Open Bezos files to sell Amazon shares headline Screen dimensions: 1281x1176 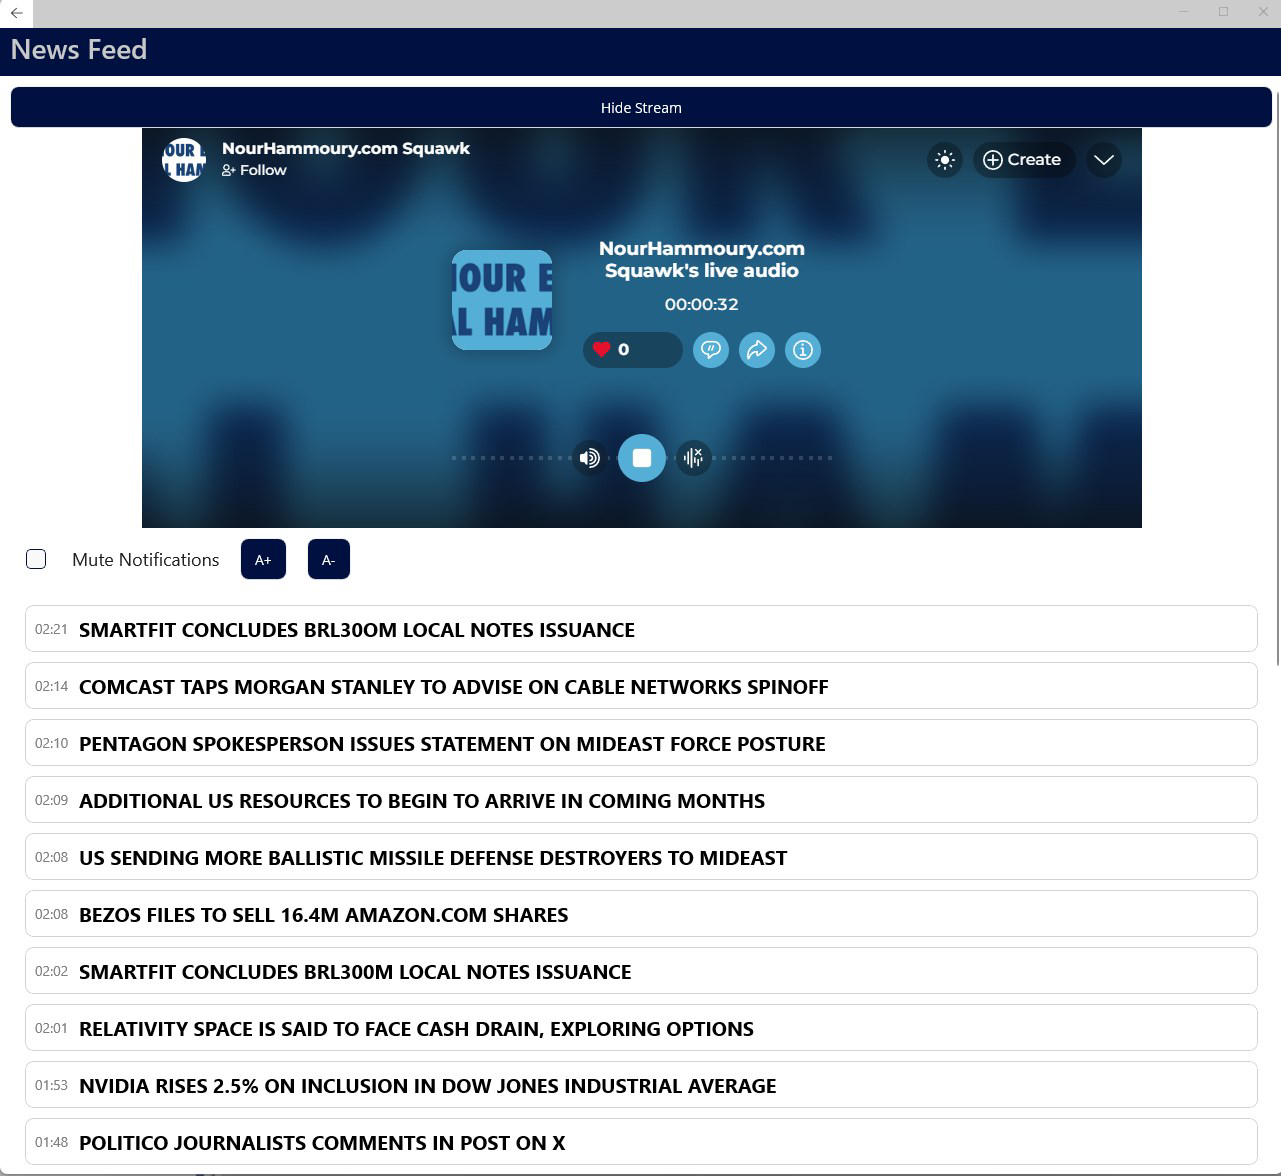pos(641,914)
